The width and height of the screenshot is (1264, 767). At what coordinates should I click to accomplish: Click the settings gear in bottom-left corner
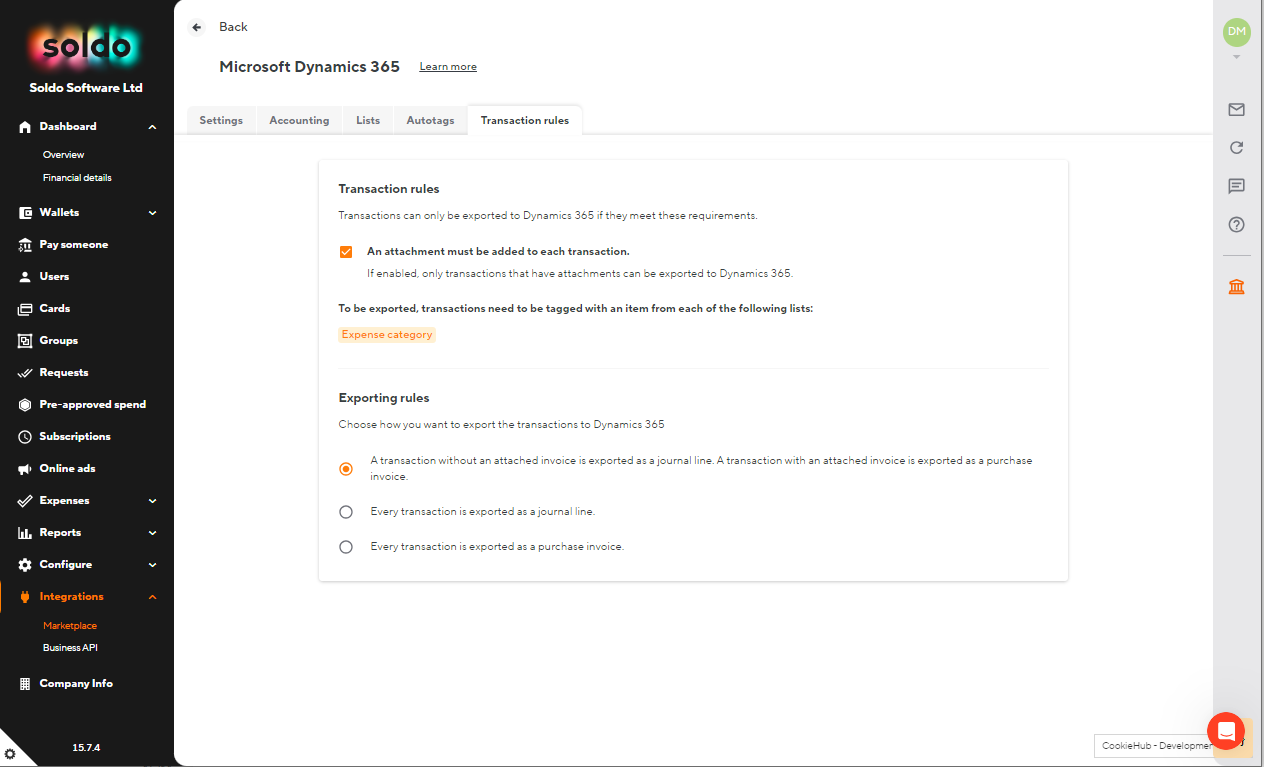[10, 754]
